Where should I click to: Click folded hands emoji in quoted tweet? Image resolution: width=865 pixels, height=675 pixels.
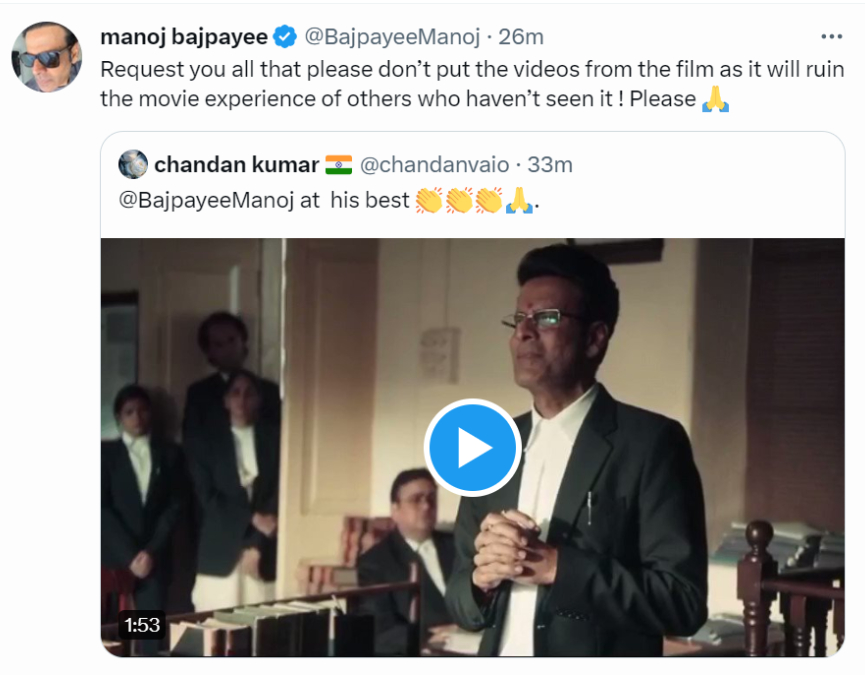[518, 201]
